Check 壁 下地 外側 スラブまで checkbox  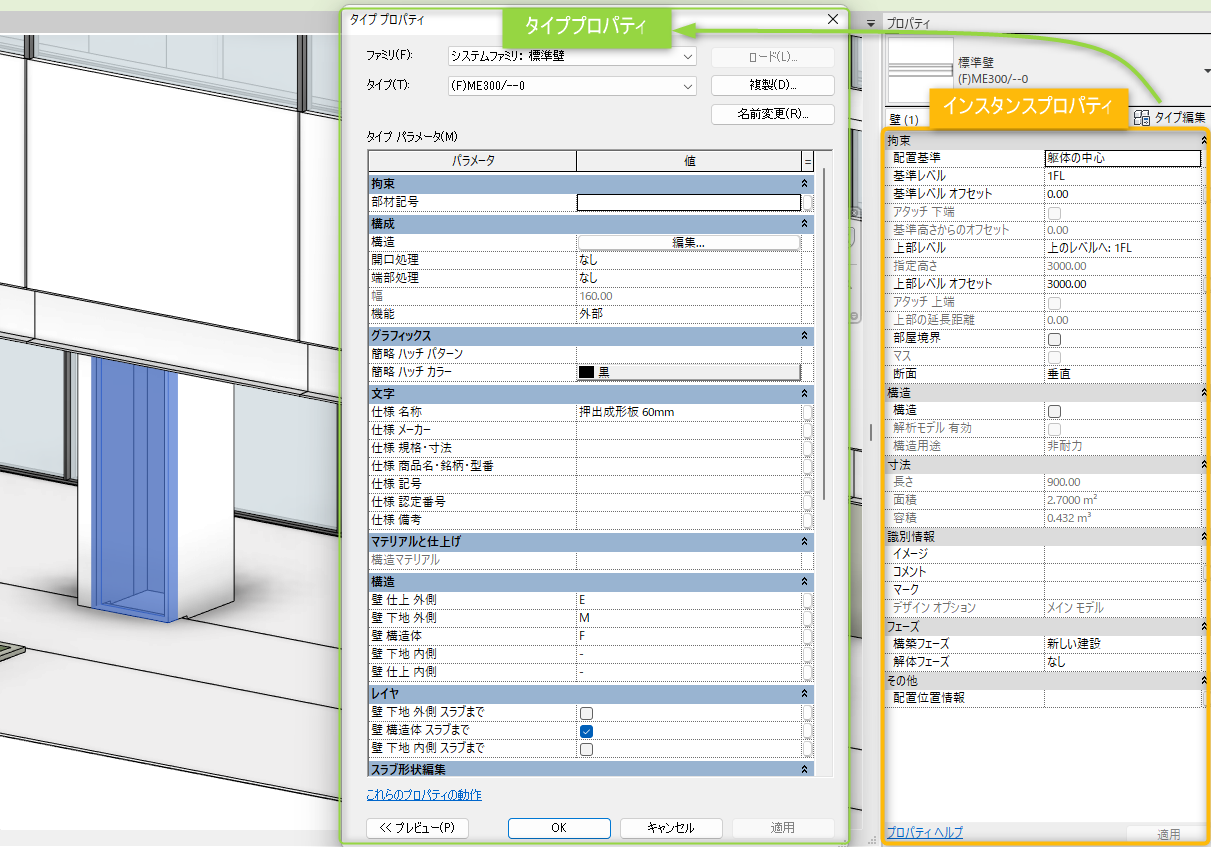pyautogui.click(x=585, y=712)
